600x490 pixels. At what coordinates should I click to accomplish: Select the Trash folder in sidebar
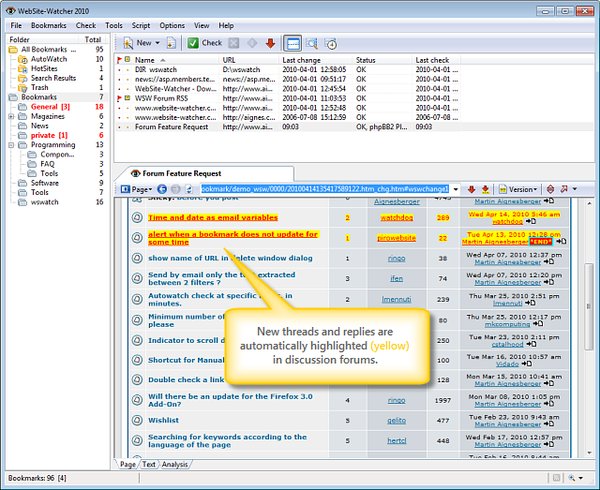coord(39,87)
